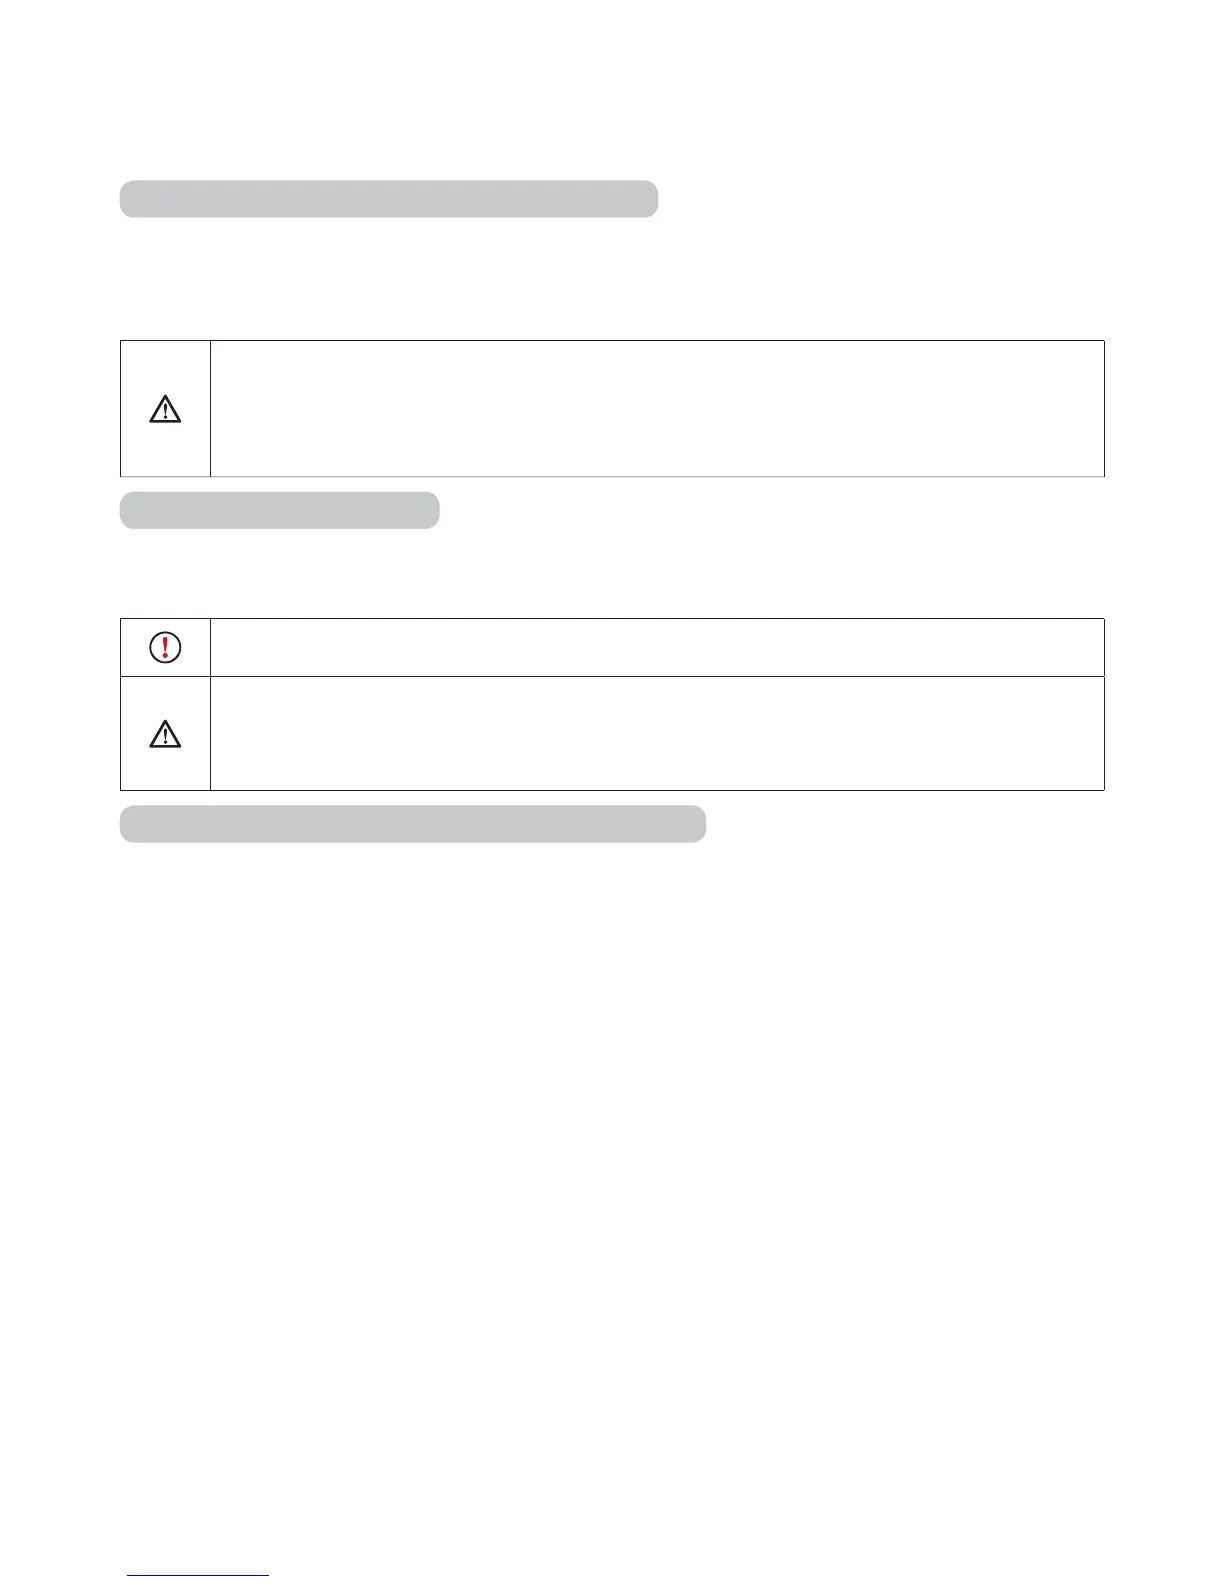Click empty space right of the top gray bar
Viewport: 1224px width, 1584px height.
point(880,199)
